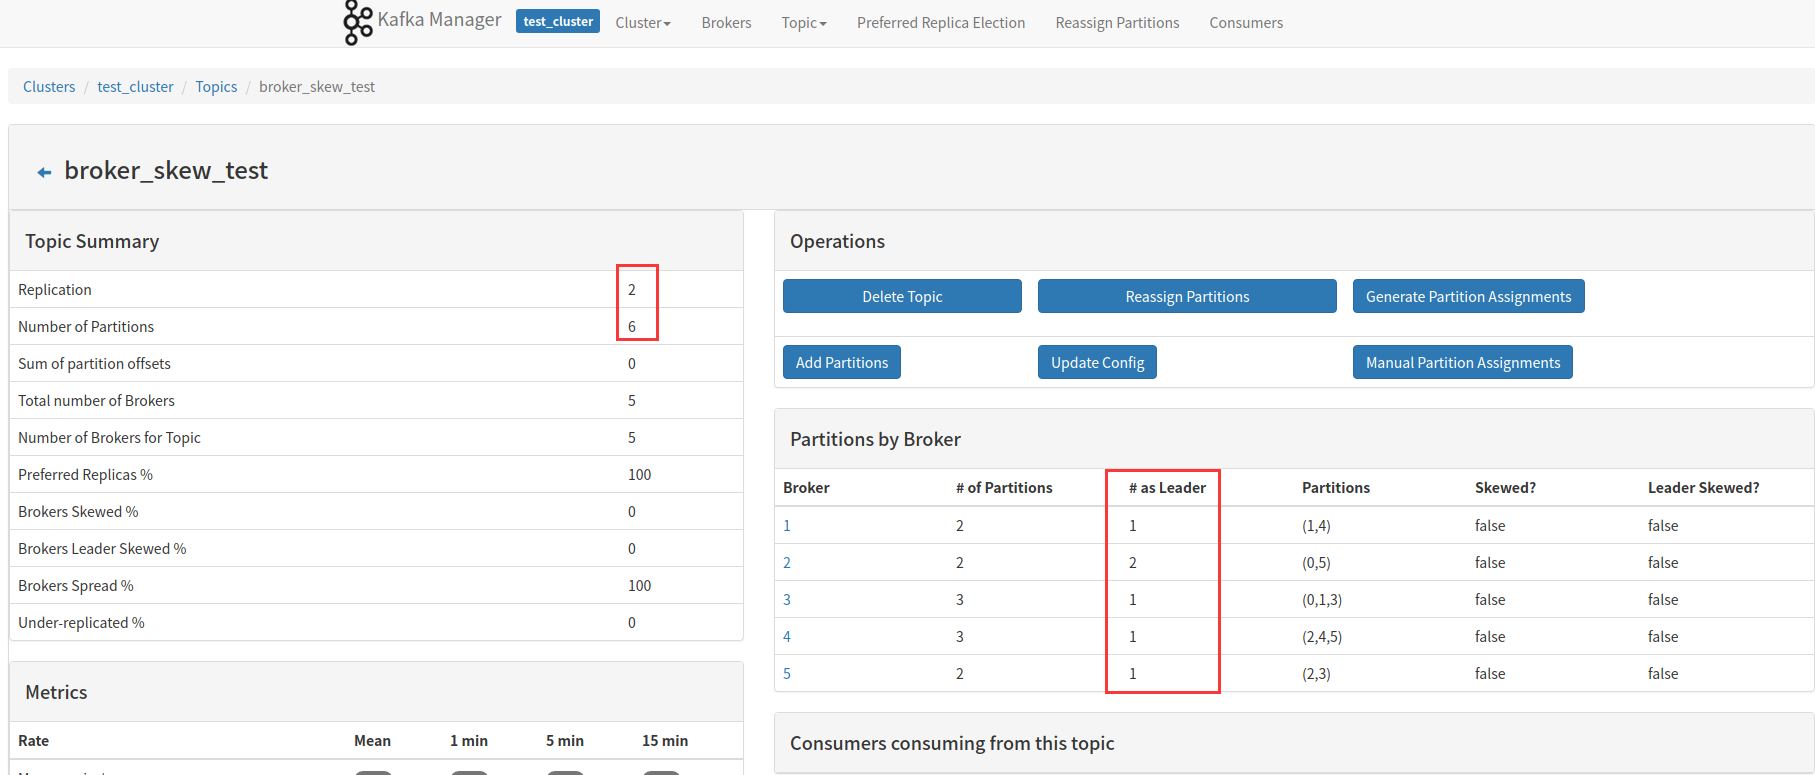
Task: Click the Metrics panel heading
Action: click(56, 692)
